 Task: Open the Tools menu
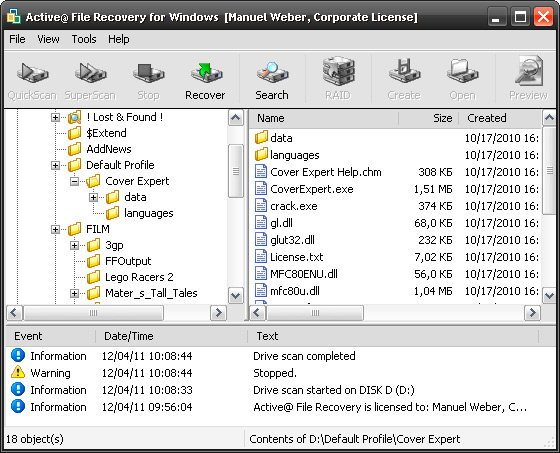84,39
